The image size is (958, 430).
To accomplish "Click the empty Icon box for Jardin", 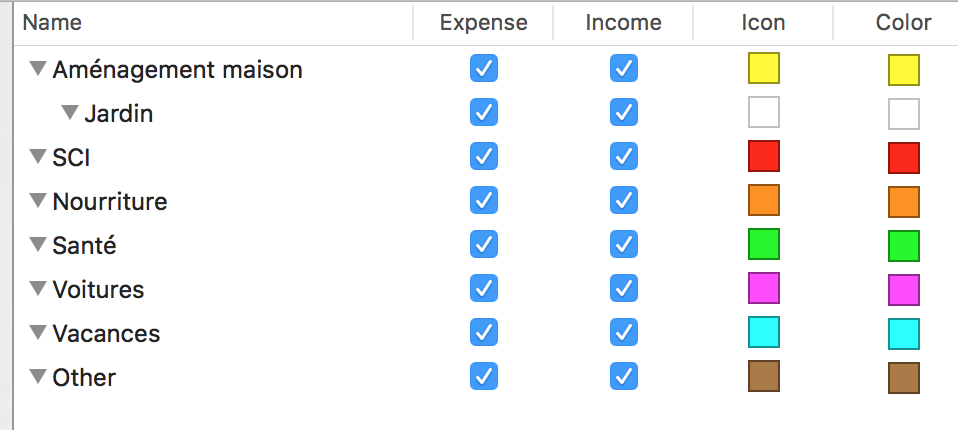I will [764, 112].
